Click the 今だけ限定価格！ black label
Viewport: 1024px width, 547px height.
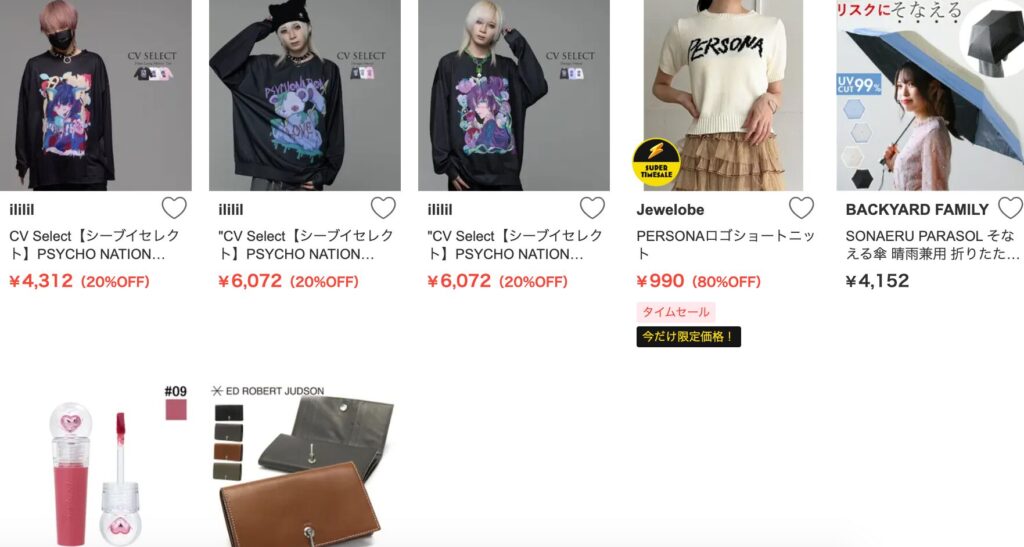click(688, 337)
